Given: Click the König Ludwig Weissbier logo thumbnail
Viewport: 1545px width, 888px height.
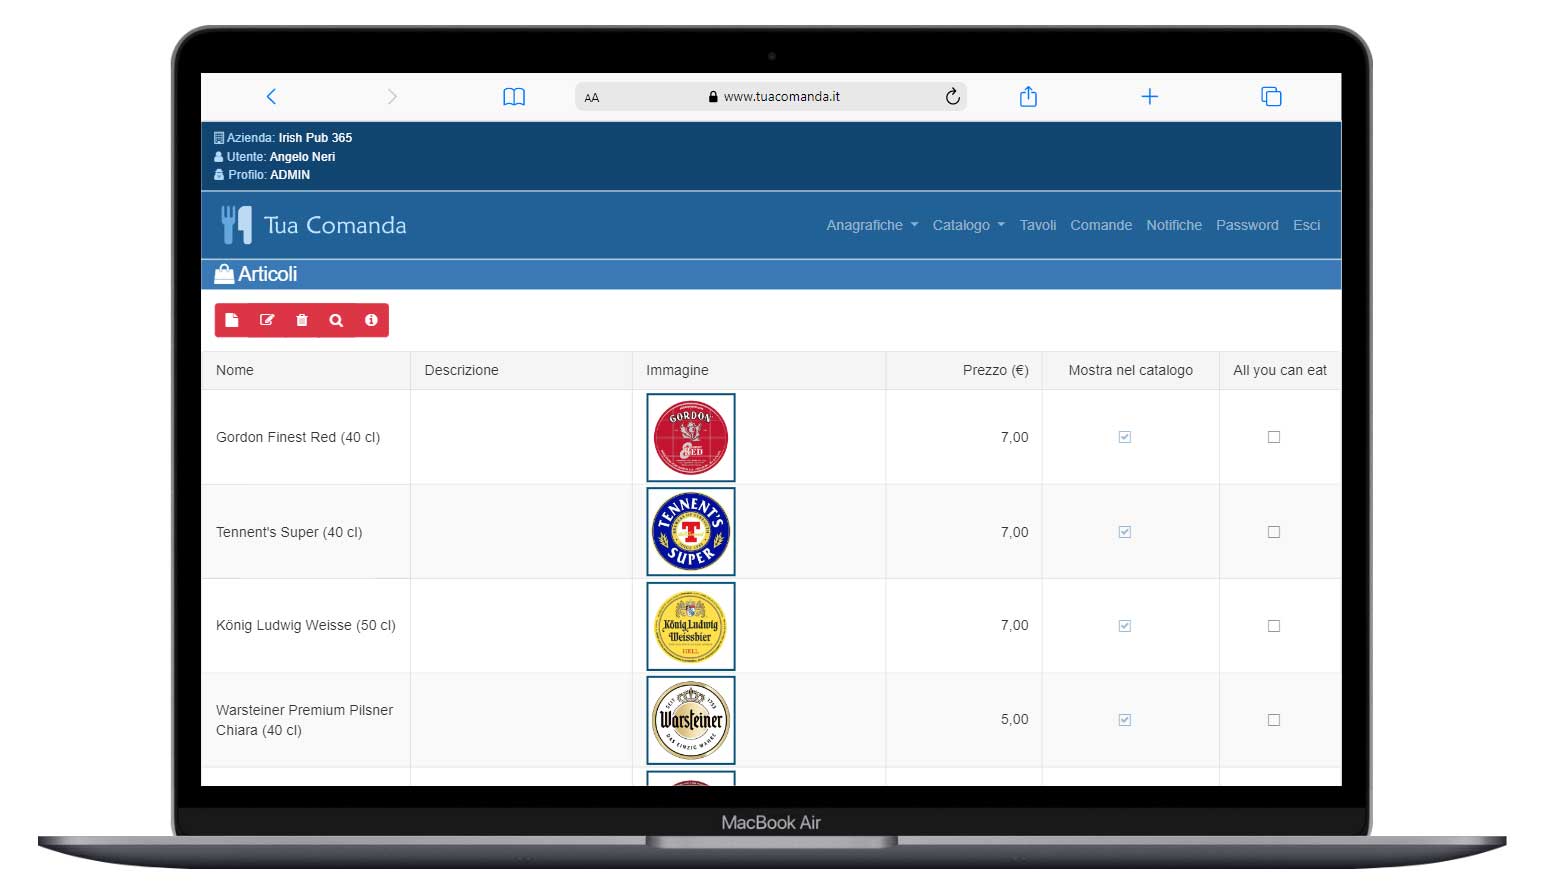Looking at the screenshot, I should [x=691, y=626].
